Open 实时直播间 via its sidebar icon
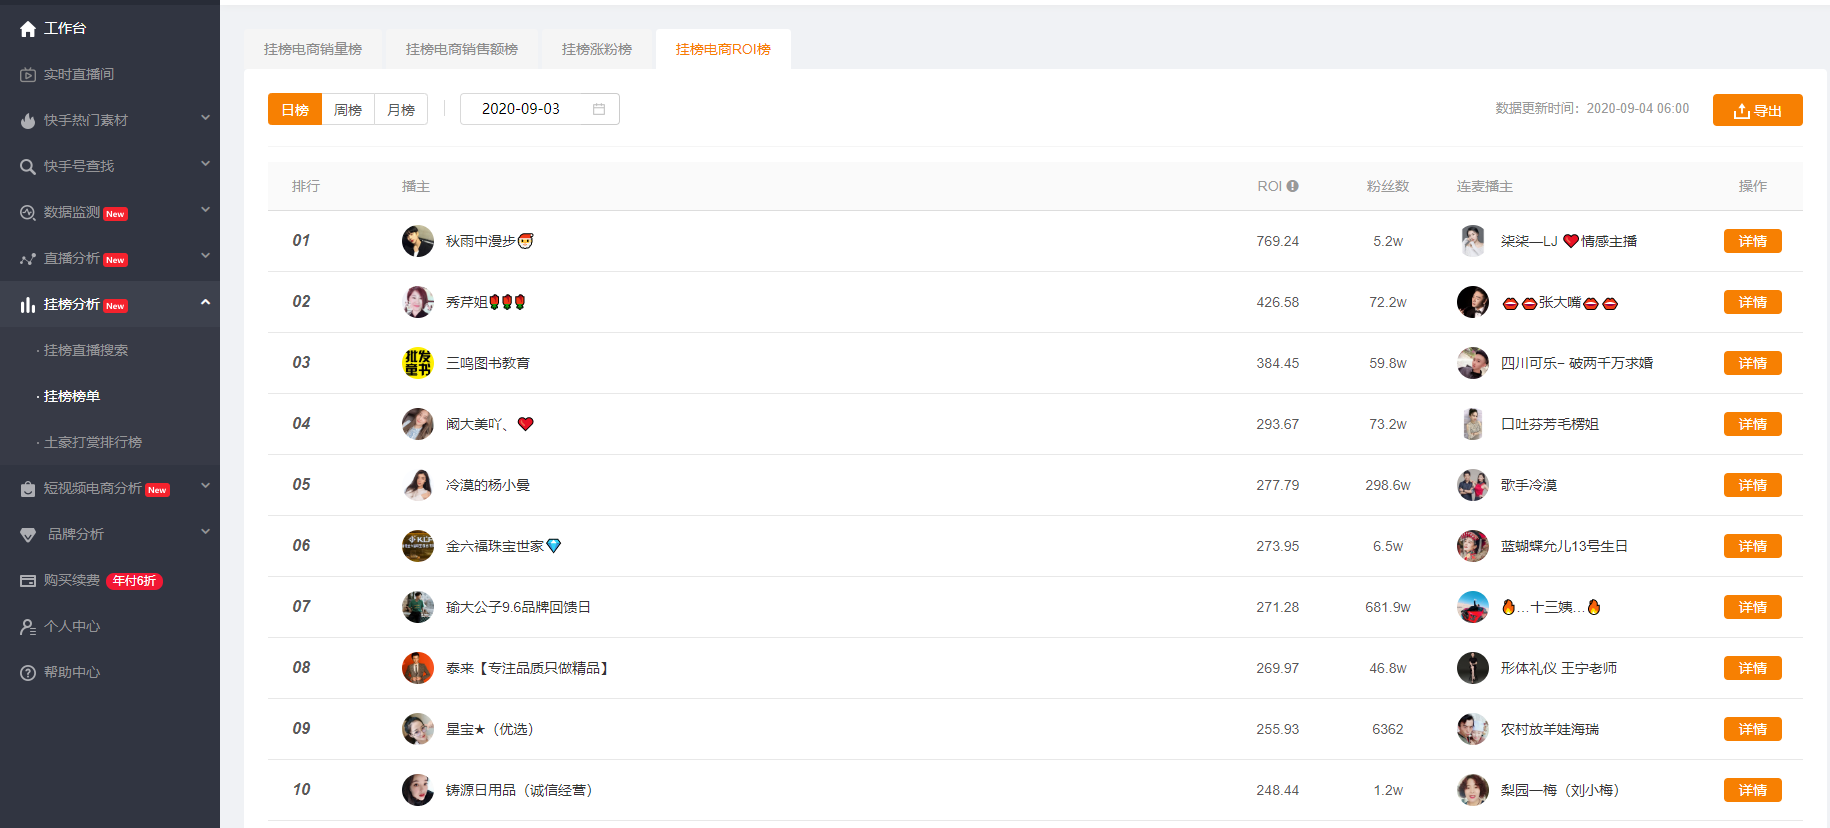Viewport: 1830px width, 828px height. point(28,75)
